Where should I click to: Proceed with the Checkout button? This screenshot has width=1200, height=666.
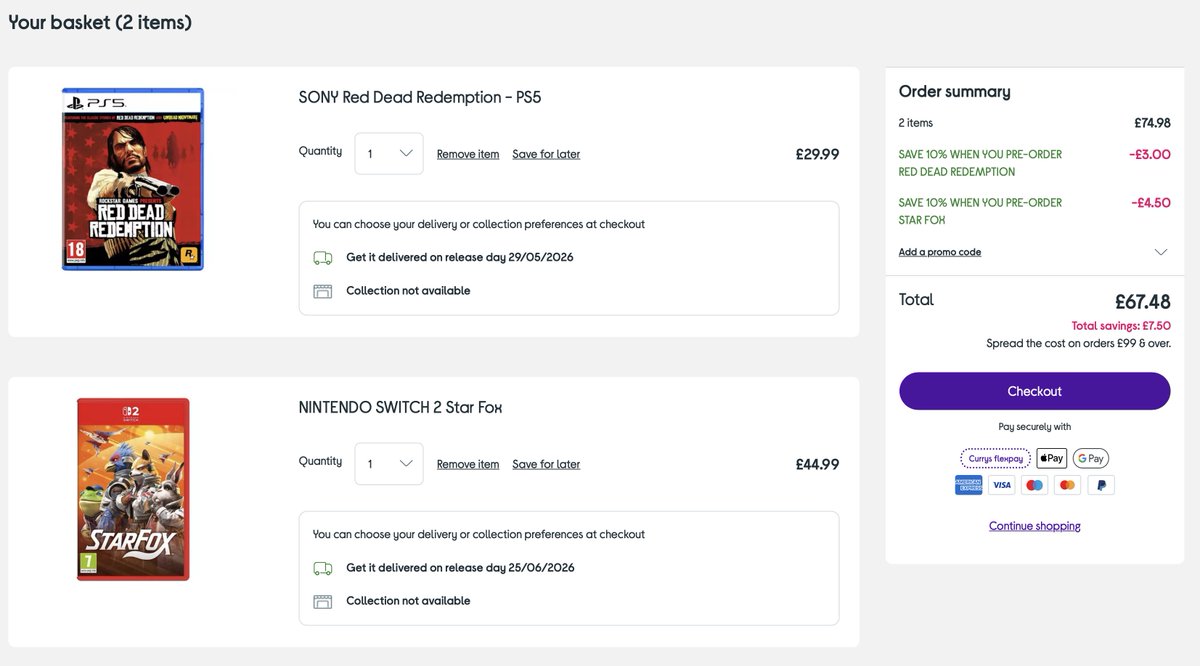[1034, 391]
